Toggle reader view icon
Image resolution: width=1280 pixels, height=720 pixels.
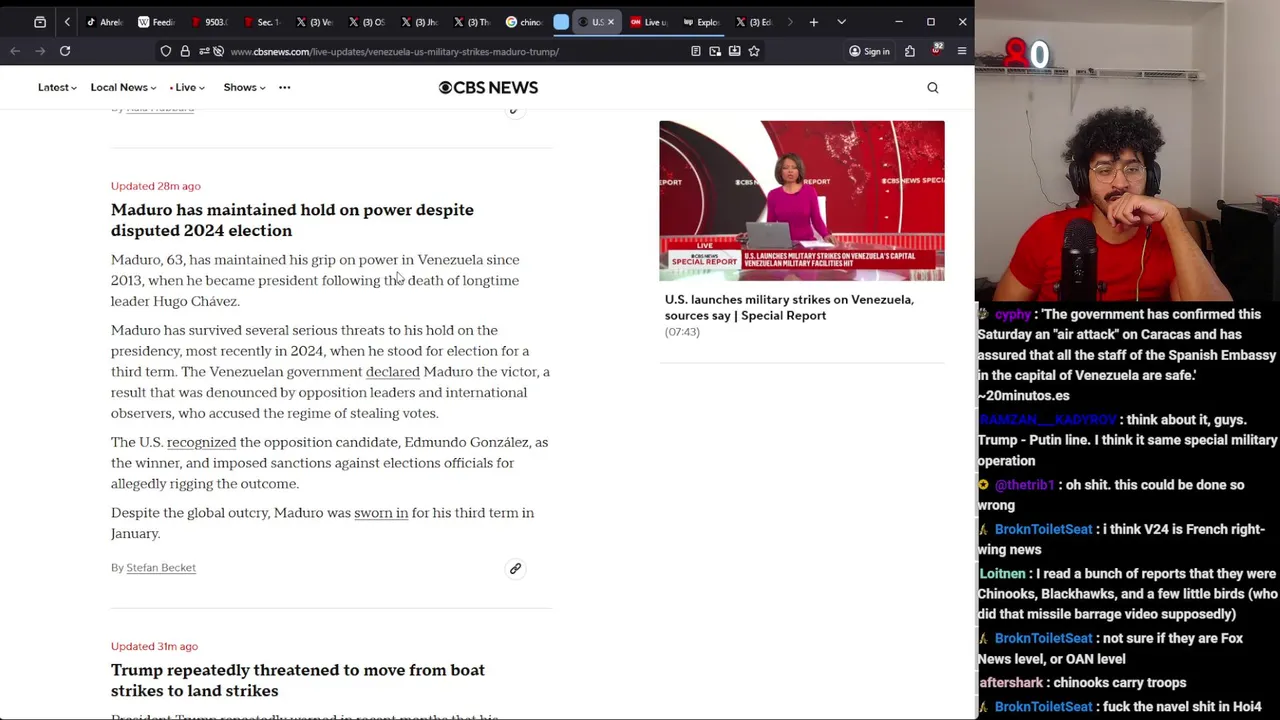[696, 51]
